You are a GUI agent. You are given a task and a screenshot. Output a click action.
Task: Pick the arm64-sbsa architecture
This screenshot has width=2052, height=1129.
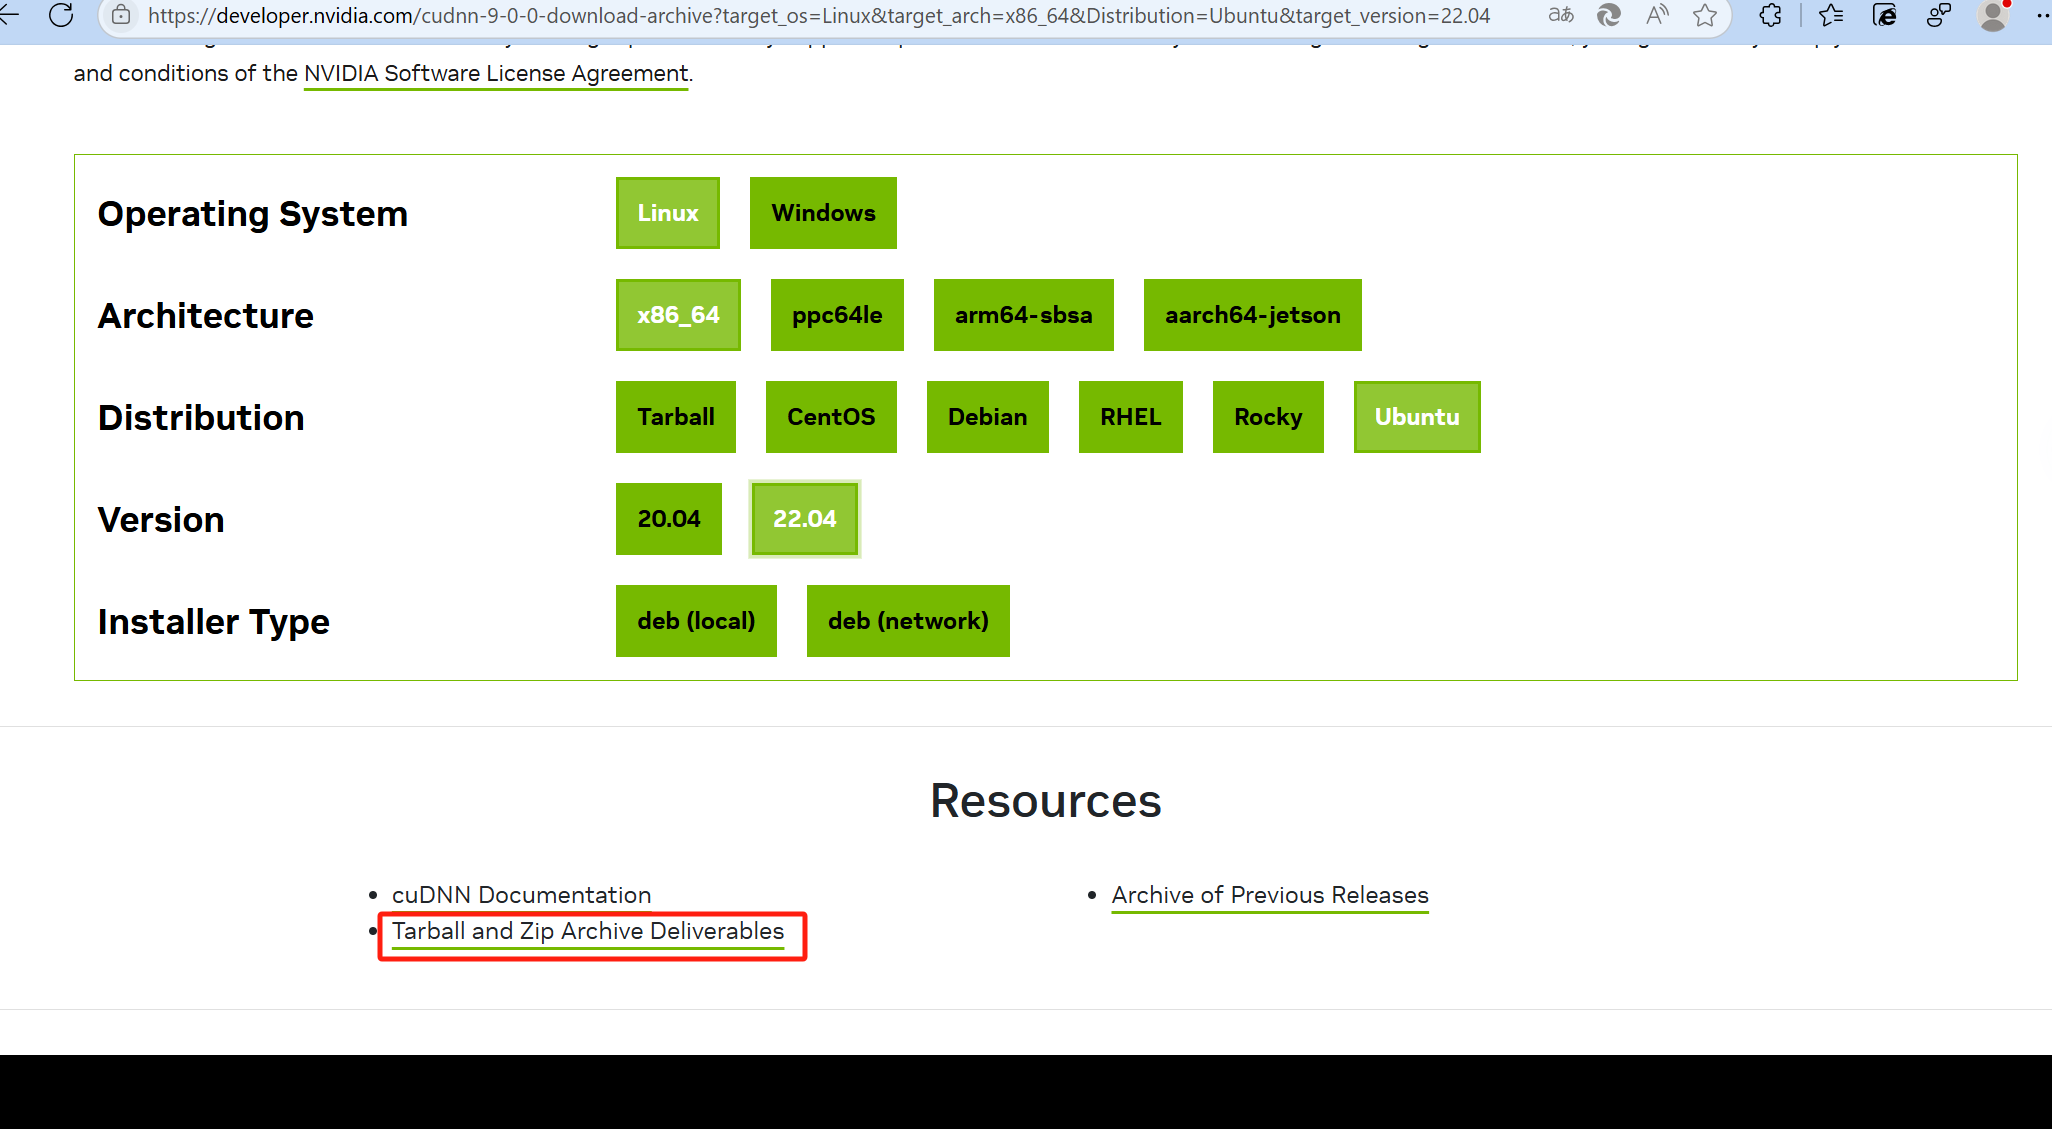(1022, 315)
